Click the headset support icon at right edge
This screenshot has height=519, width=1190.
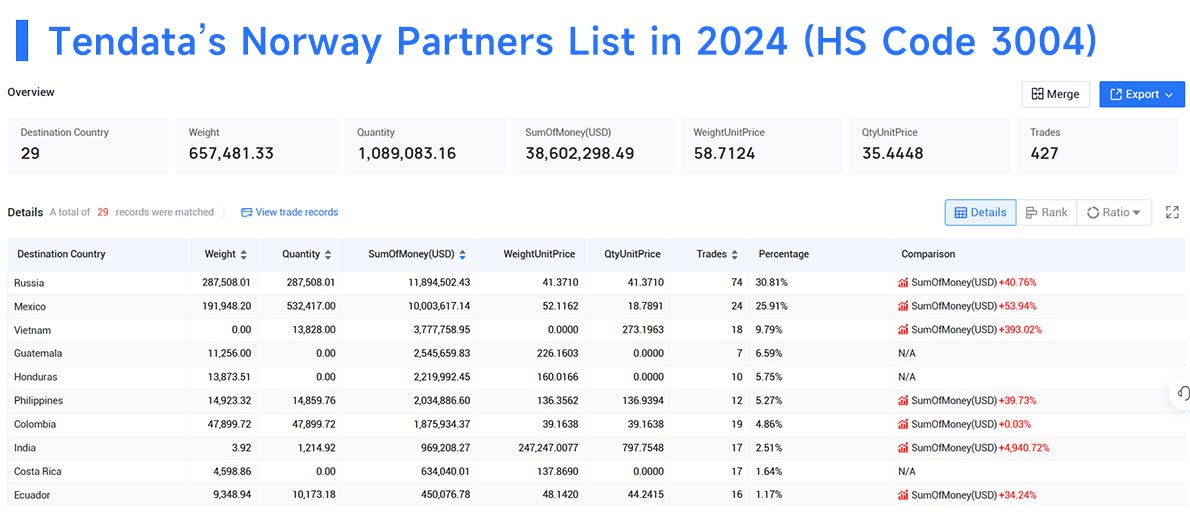pos(1182,393)
